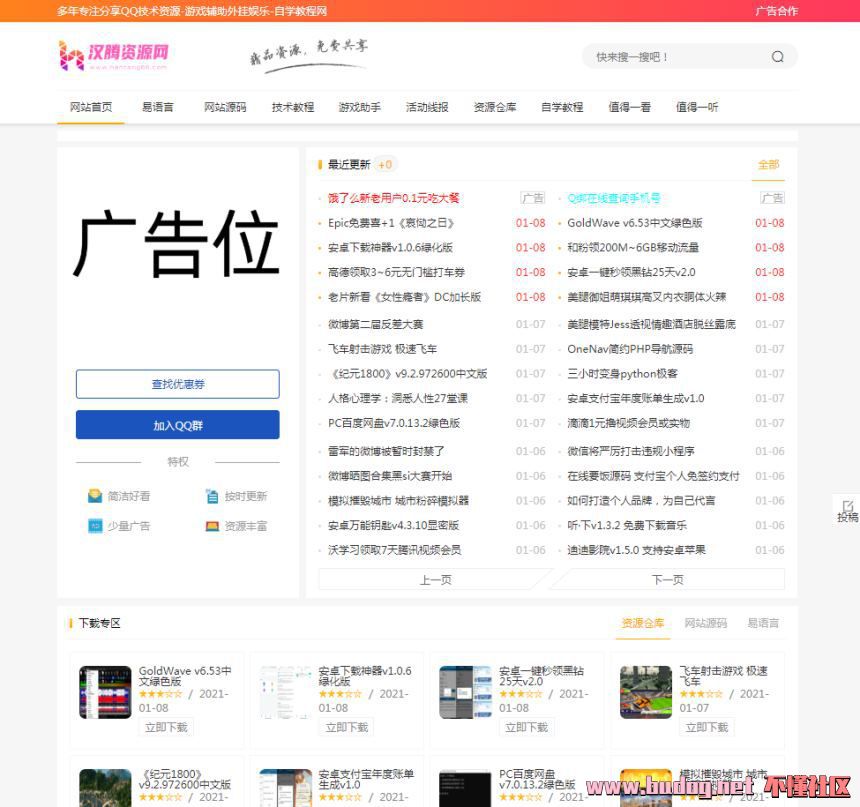Open 听·下v1.3.2 免费下载音乐 post
Screen dimensions: 860x807
(x=627, y=525)
